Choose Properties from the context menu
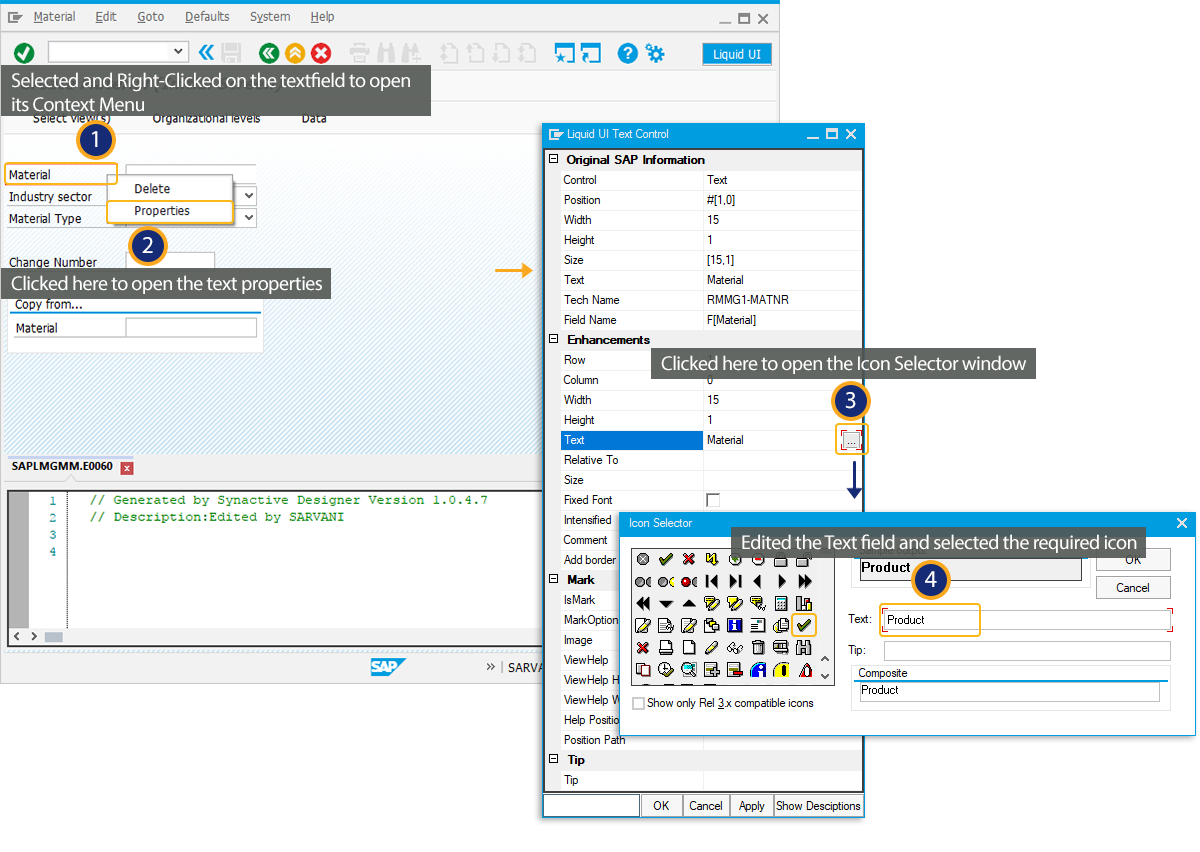Screen dimensions: 1200x852 [170, 211]
